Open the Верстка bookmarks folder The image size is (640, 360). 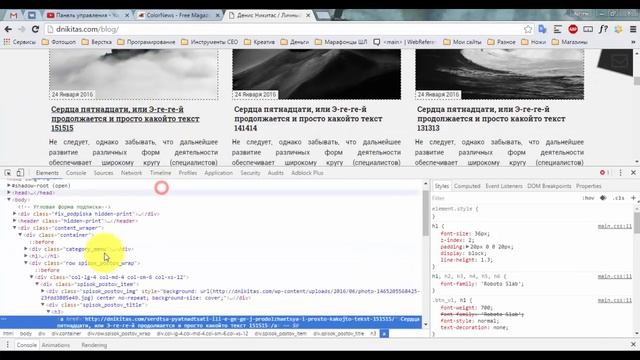click(x=96, y=42)
